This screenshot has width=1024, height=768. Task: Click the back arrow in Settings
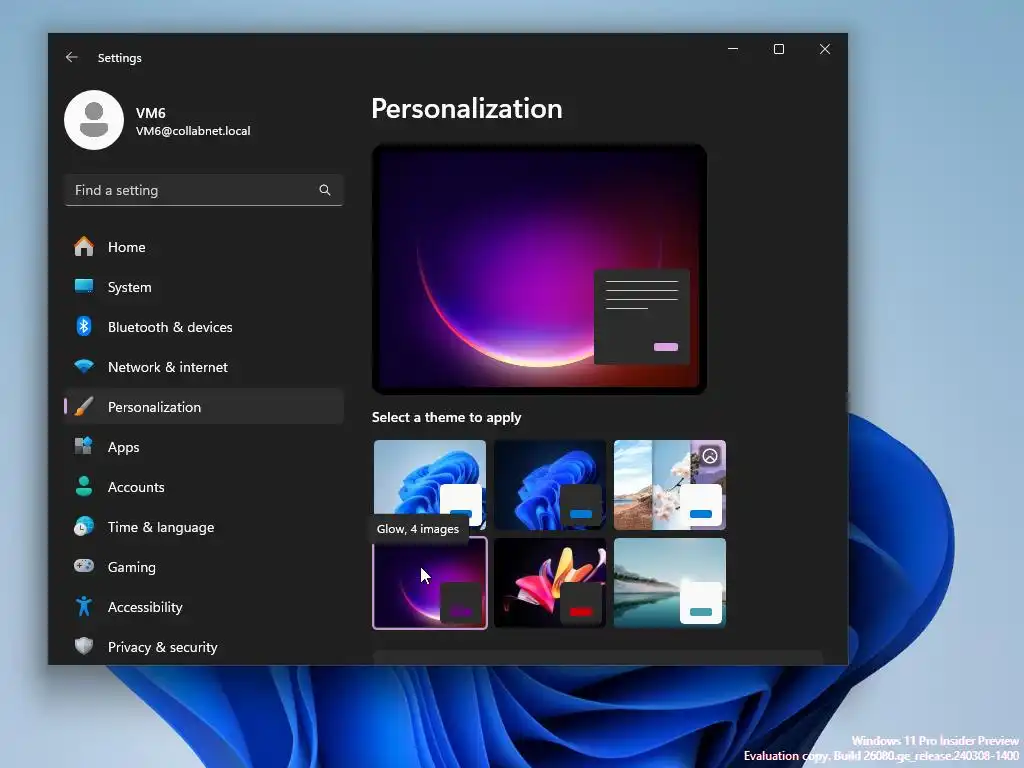coord(72,57)
